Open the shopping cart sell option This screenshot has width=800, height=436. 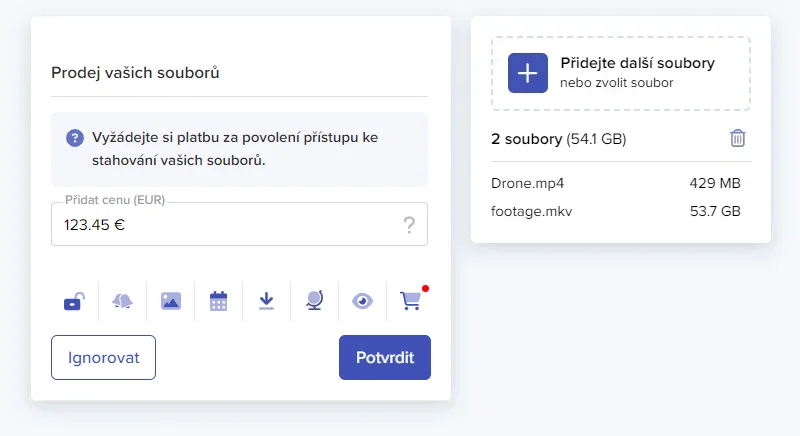(x=410, y=299)
